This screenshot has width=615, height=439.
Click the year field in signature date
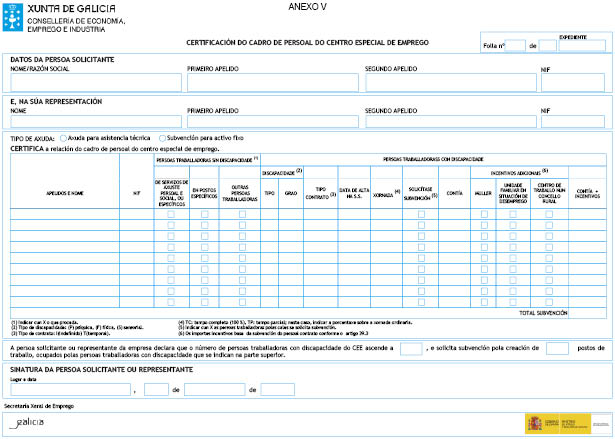click(x=277, y=390)
